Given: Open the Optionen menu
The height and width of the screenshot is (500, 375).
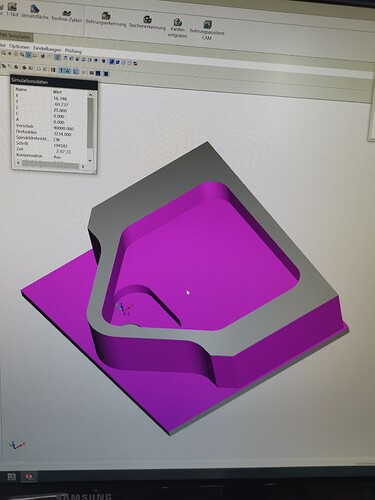Looking at the screenshot, I should point(19,46).
